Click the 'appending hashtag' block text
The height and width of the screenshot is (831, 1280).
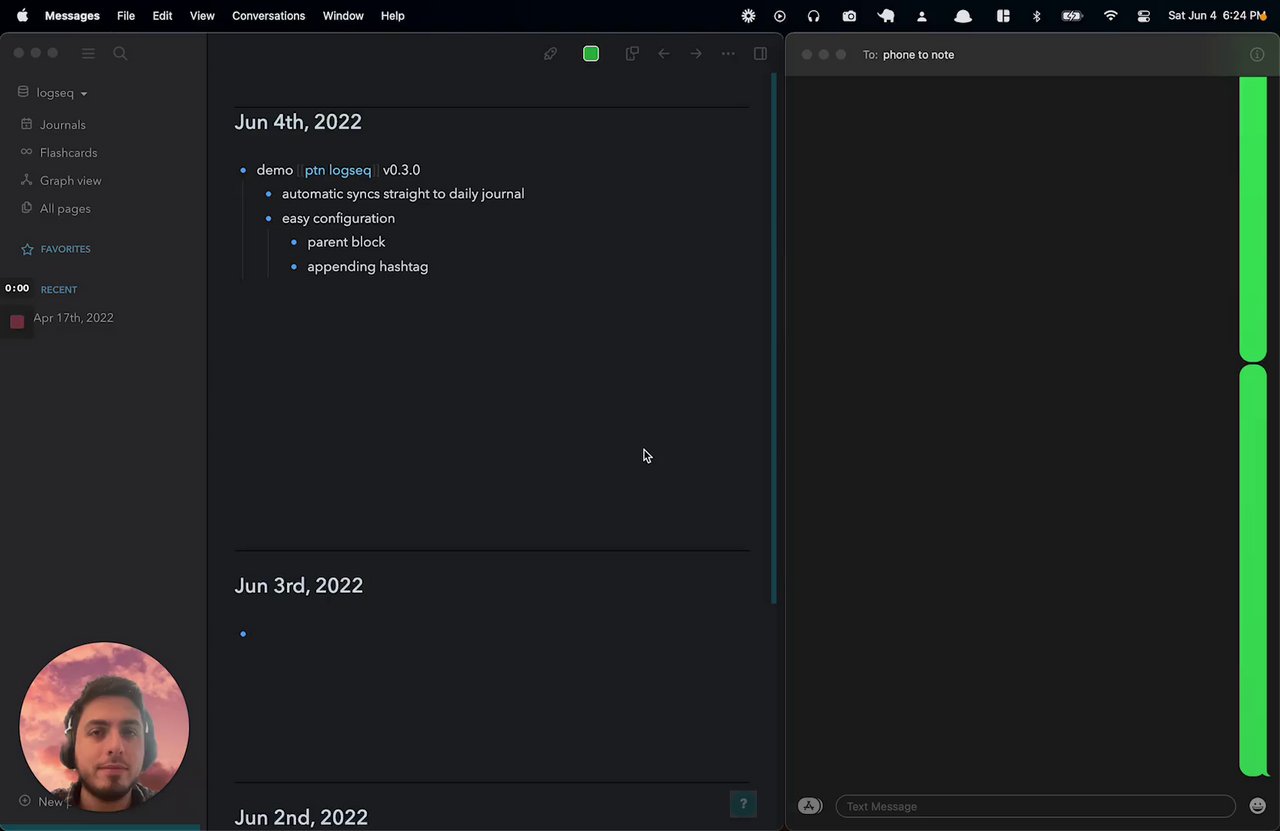368,267
